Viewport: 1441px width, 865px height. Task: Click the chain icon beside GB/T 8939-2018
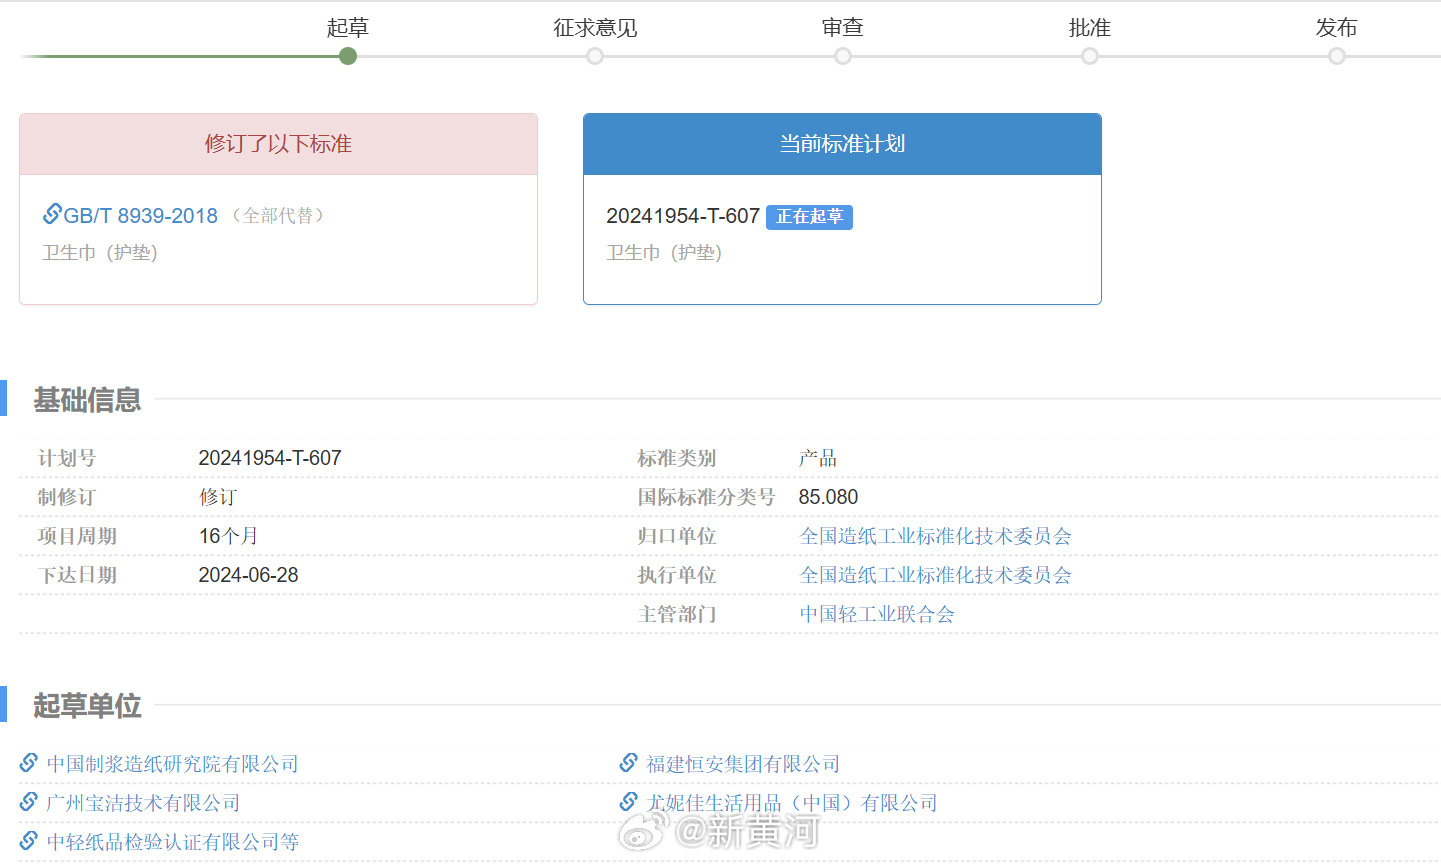(x=52, y=213)
